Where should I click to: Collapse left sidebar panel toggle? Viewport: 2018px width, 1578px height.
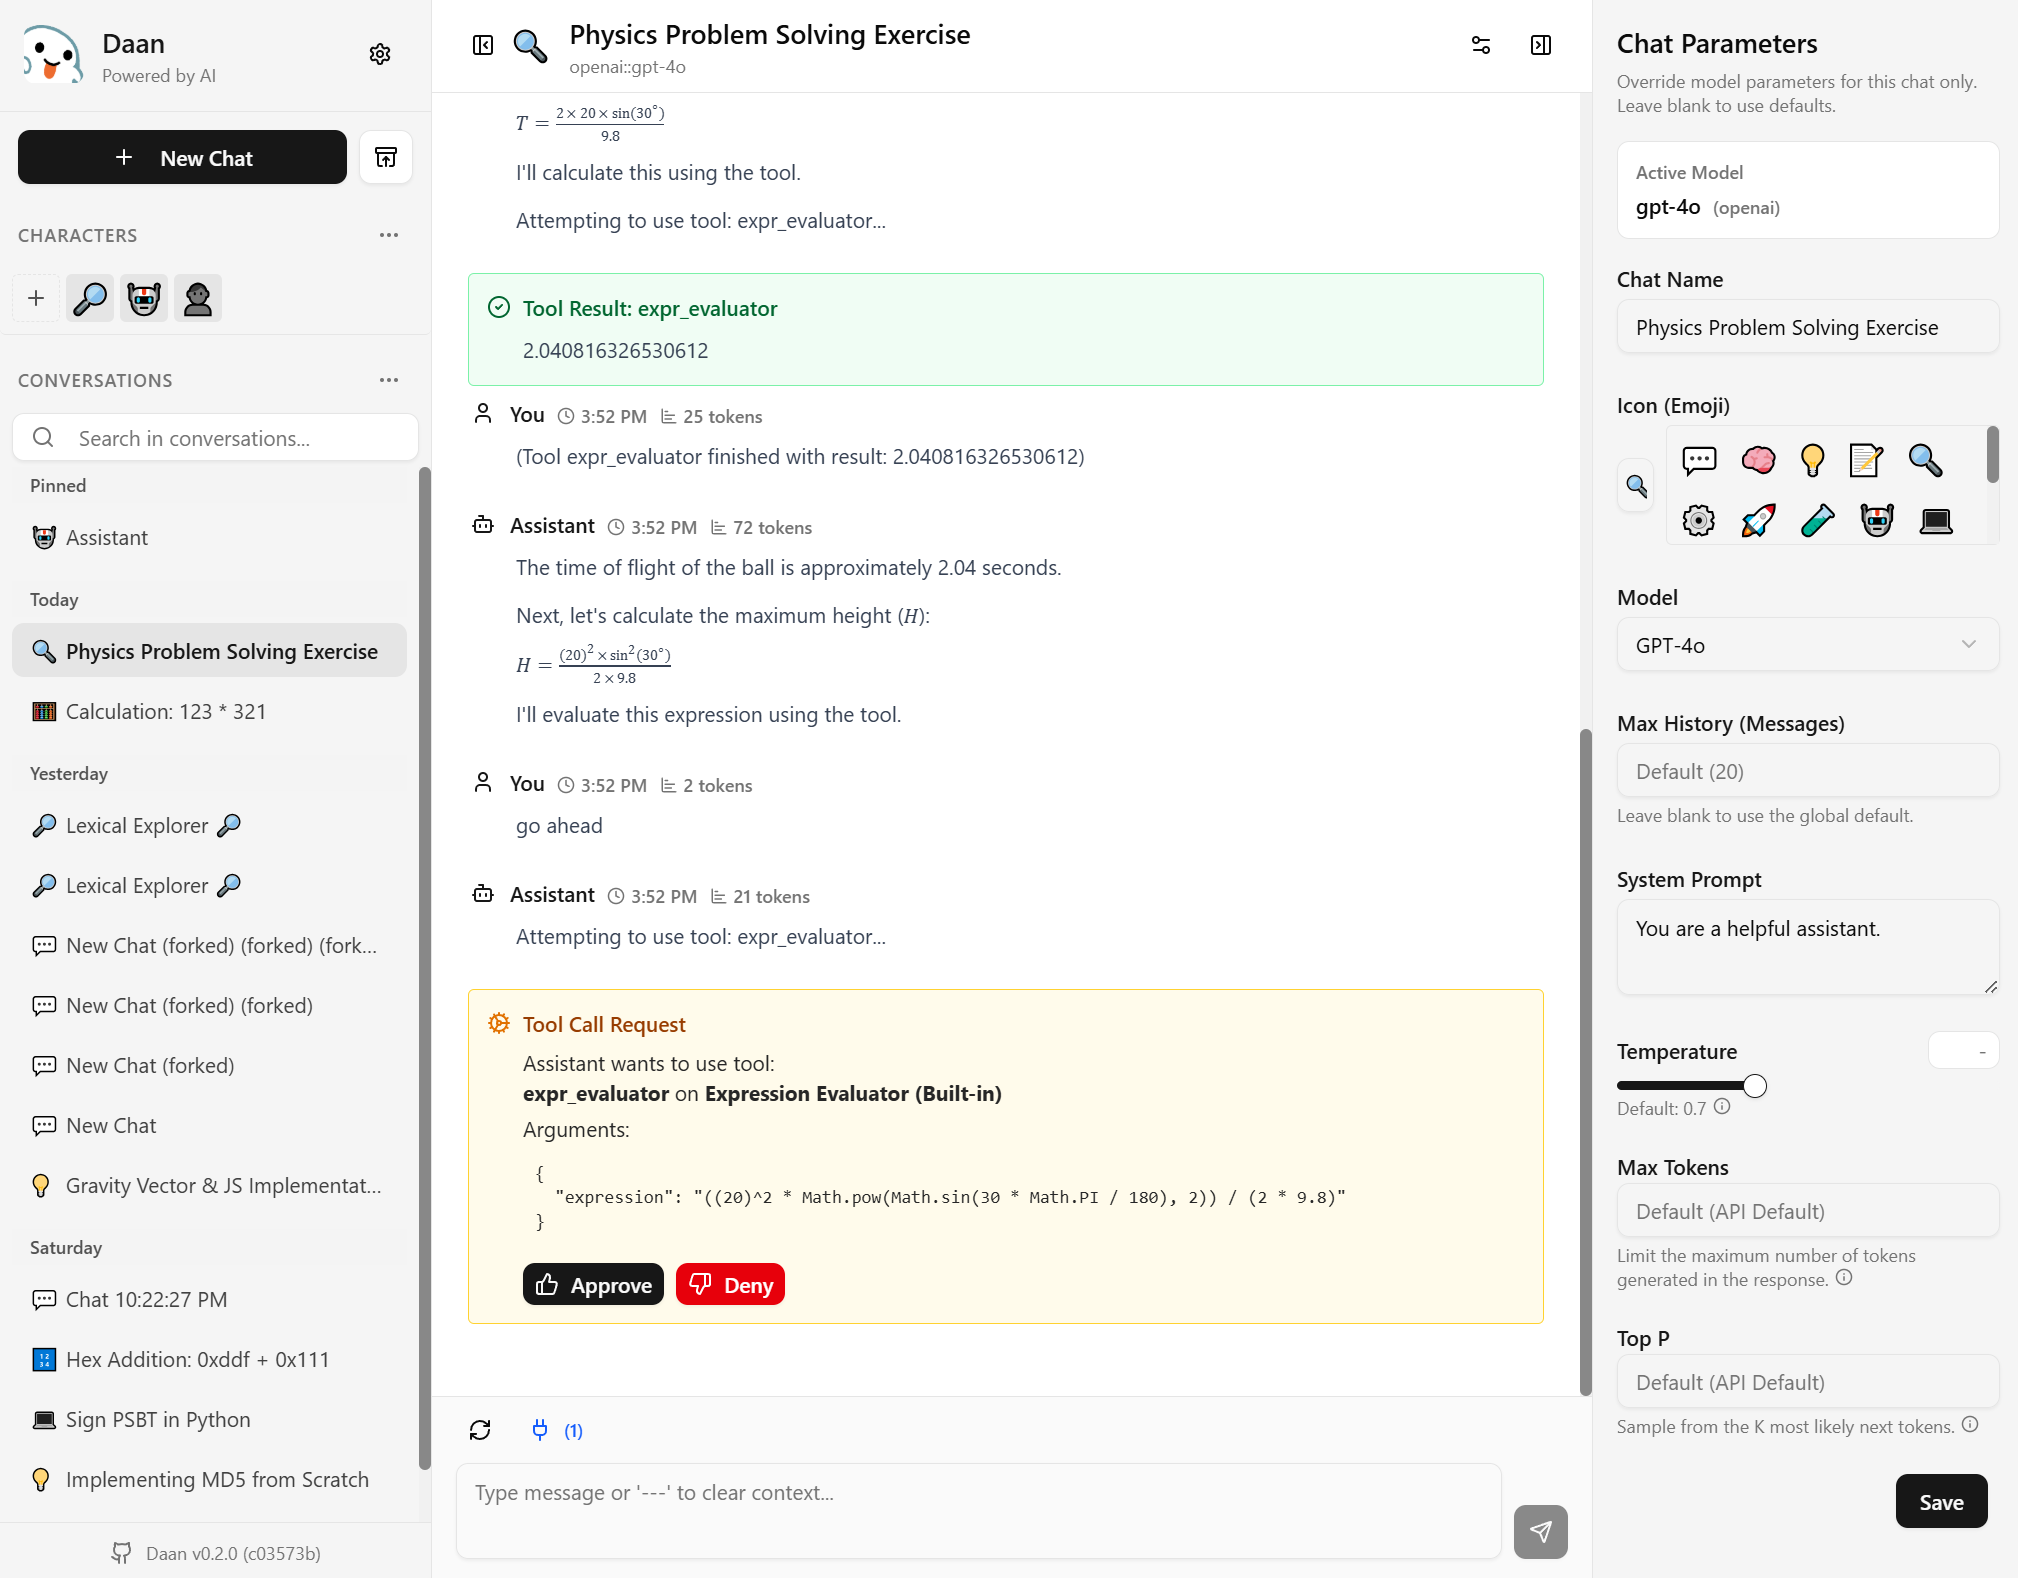point(483,45)
